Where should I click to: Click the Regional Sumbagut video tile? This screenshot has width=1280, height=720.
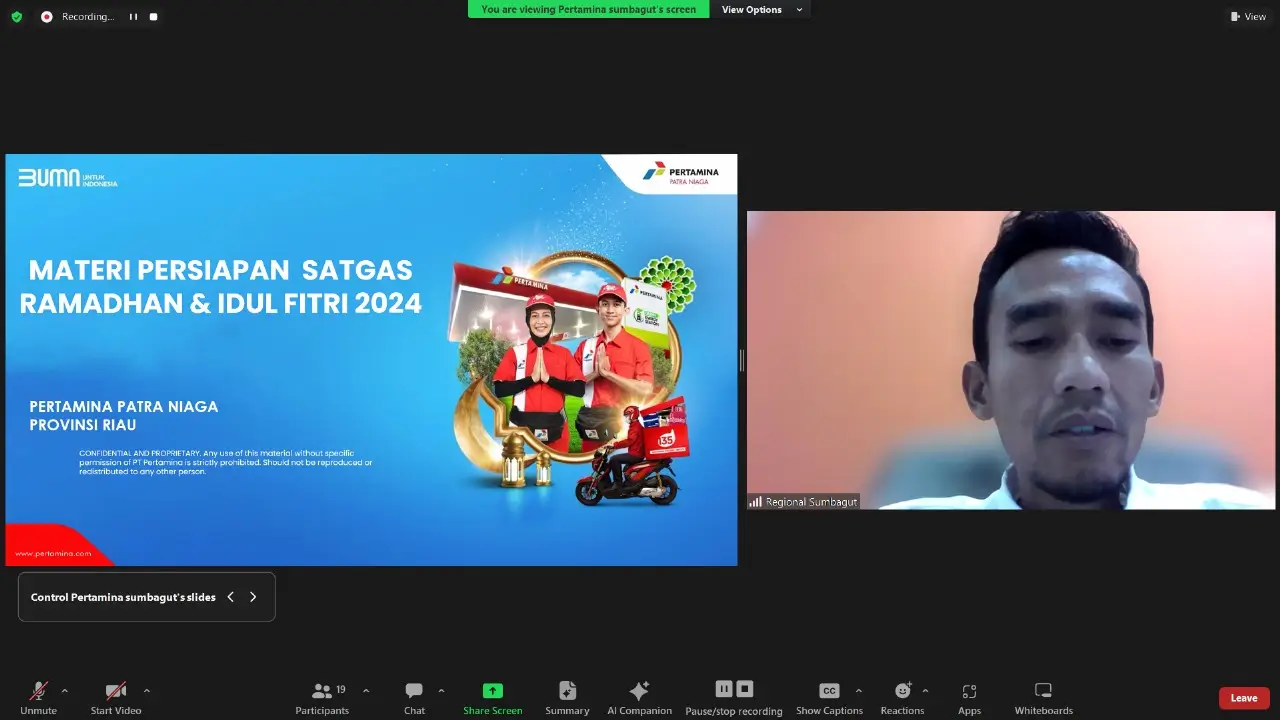tap(1011, 360)
